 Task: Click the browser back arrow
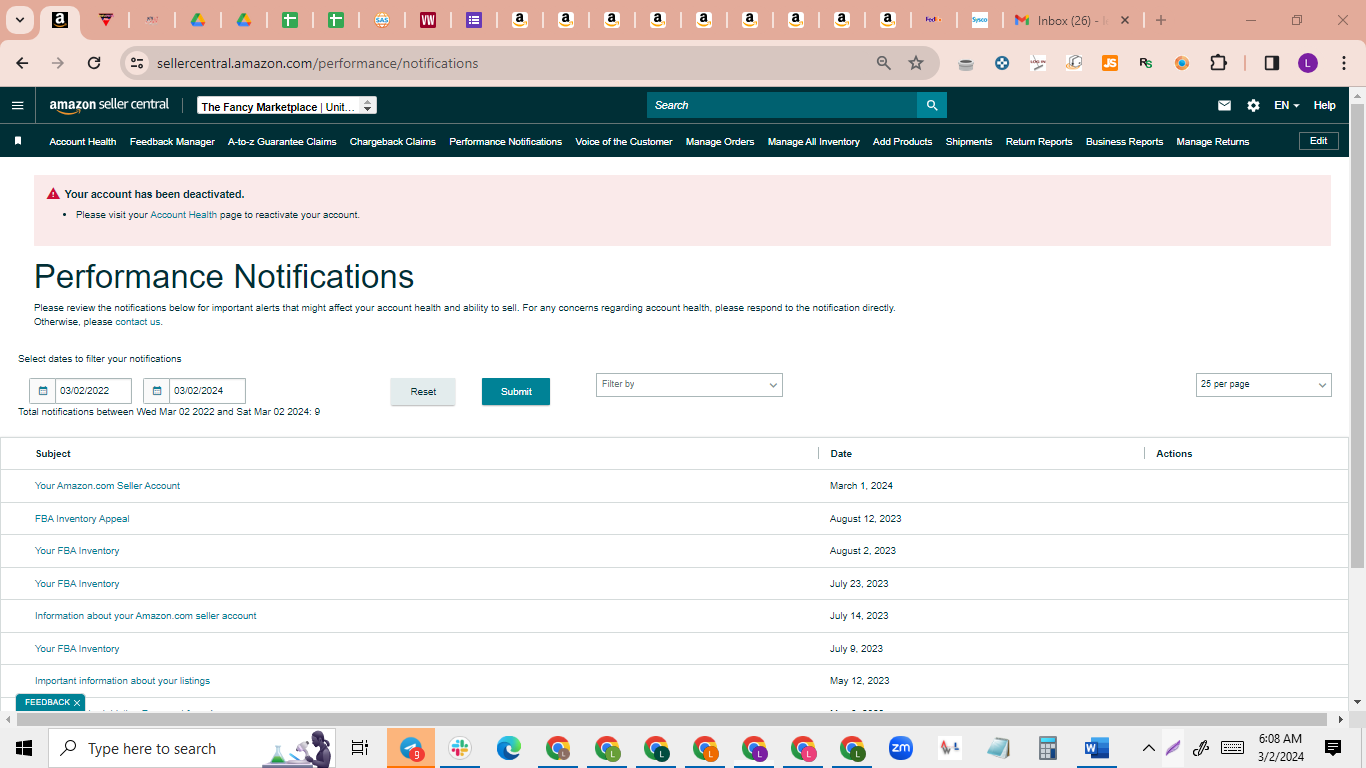coord(22,63)
